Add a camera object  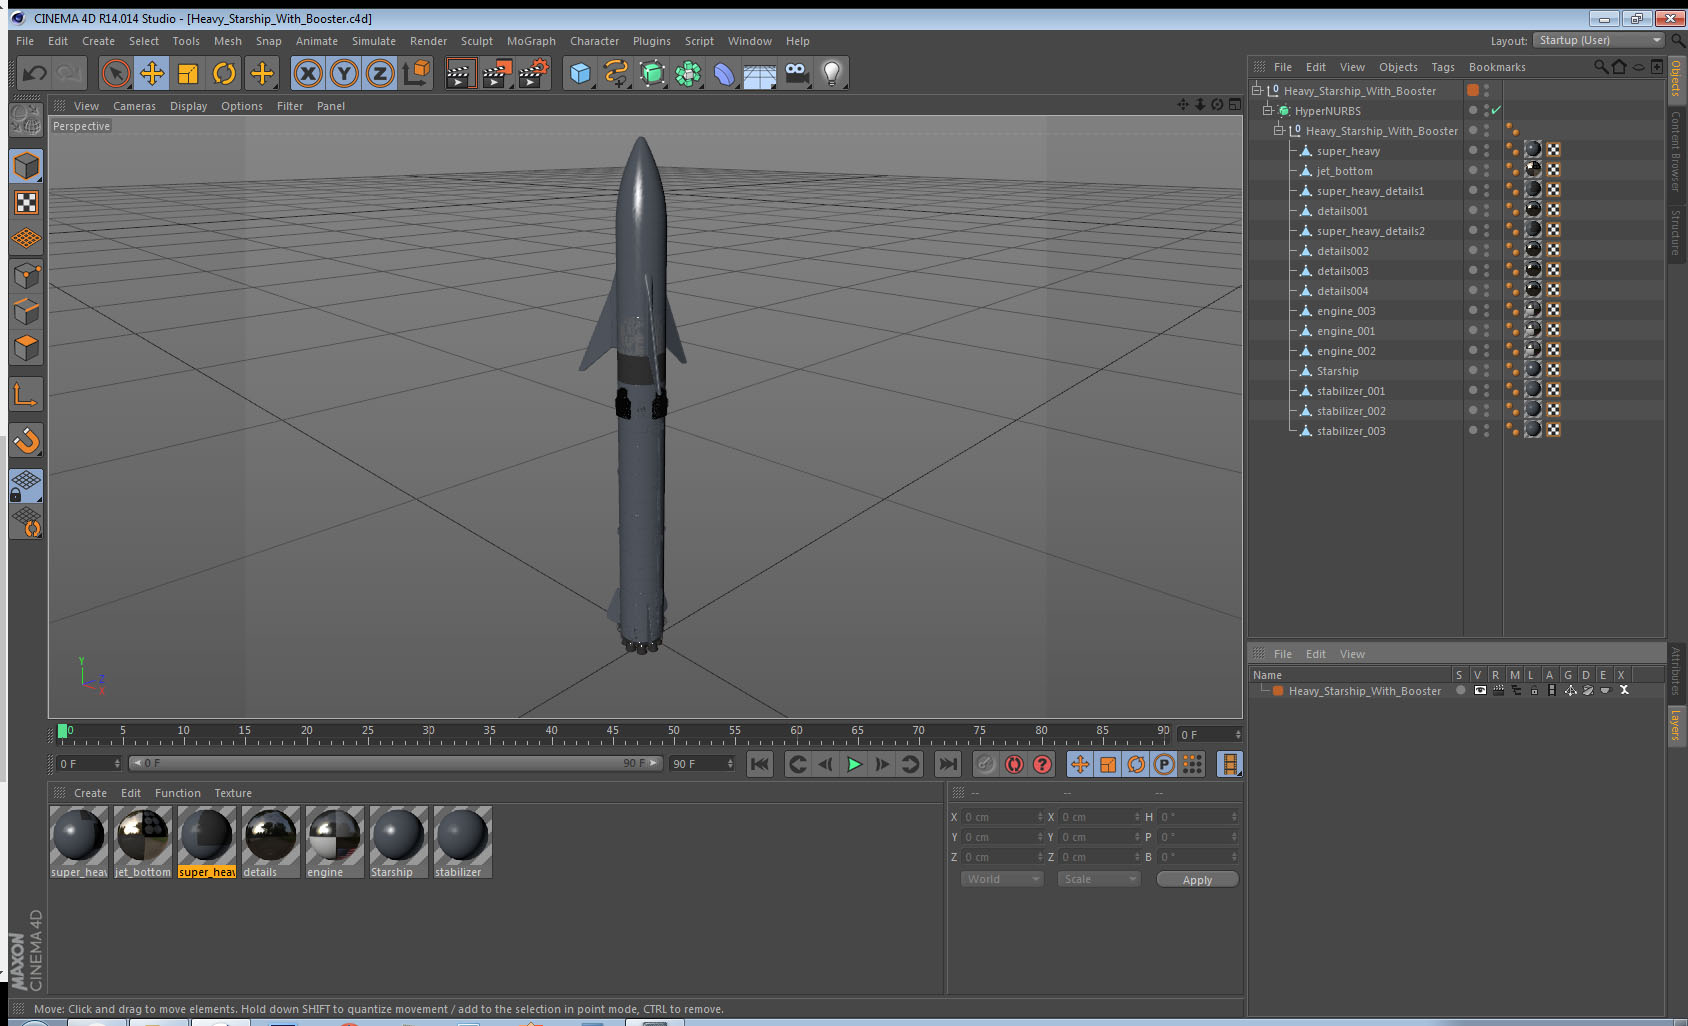pos(796,73)
